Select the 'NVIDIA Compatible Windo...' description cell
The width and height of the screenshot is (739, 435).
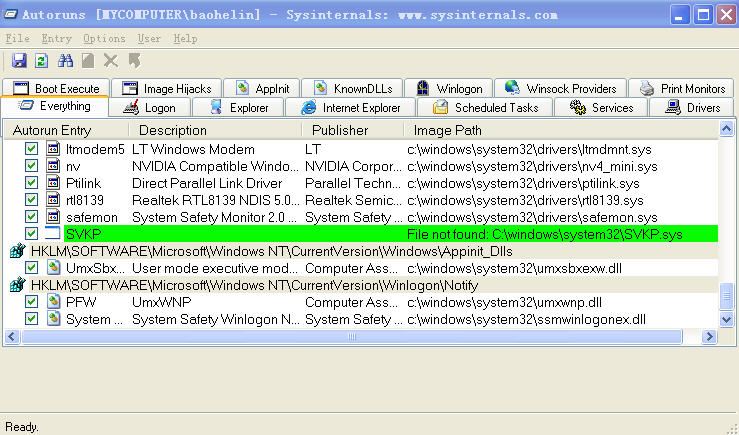click(x=215, y=166)
